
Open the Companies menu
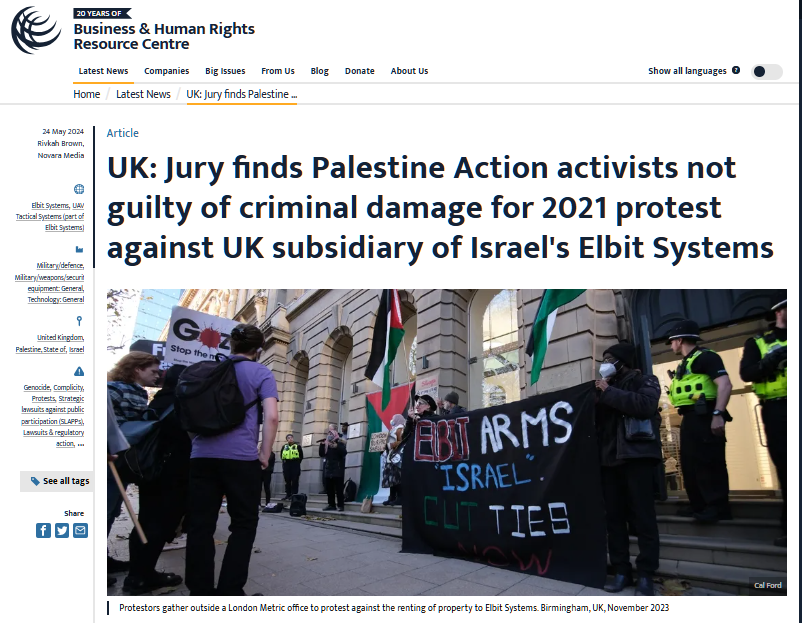pyautogui.click(x=166, y=71)
